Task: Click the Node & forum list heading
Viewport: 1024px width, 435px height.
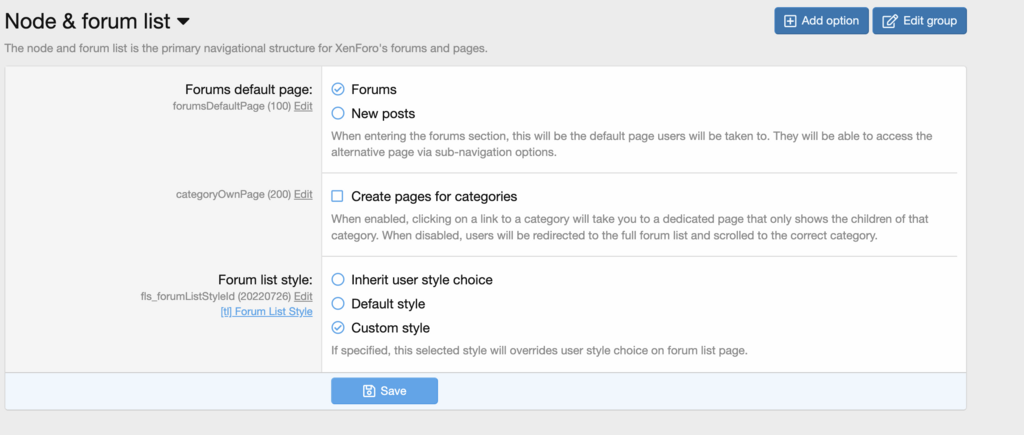Action: [87, 21]
